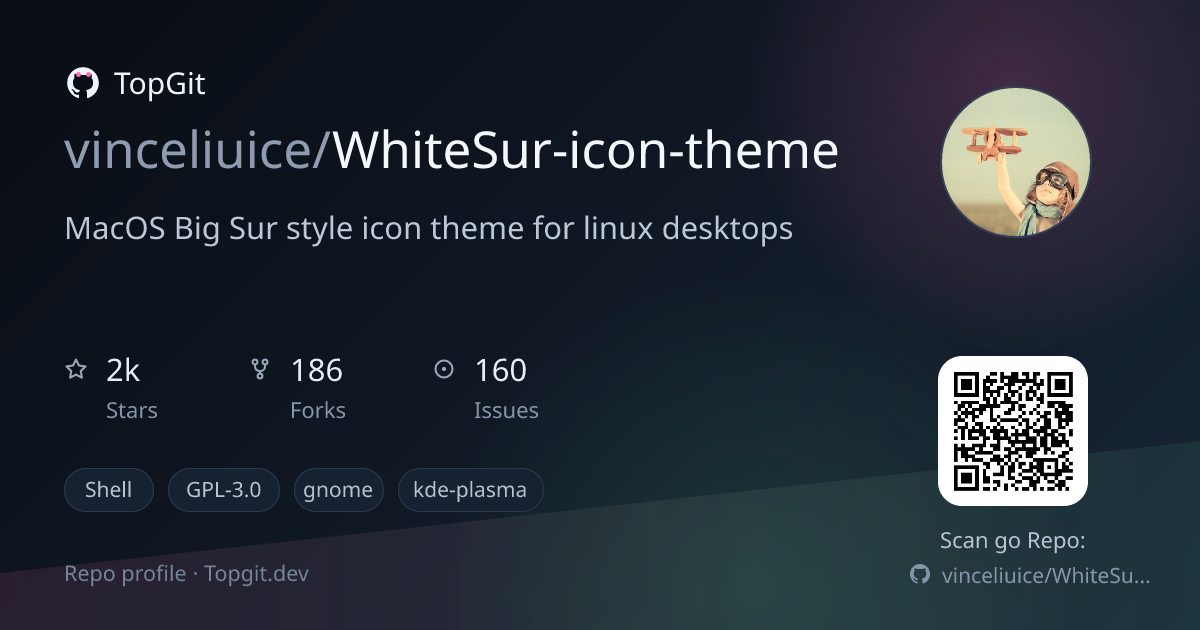This screenshot has height=630, width=1200.
Task: Click the Stars star icon
Action: click(76, 370)
